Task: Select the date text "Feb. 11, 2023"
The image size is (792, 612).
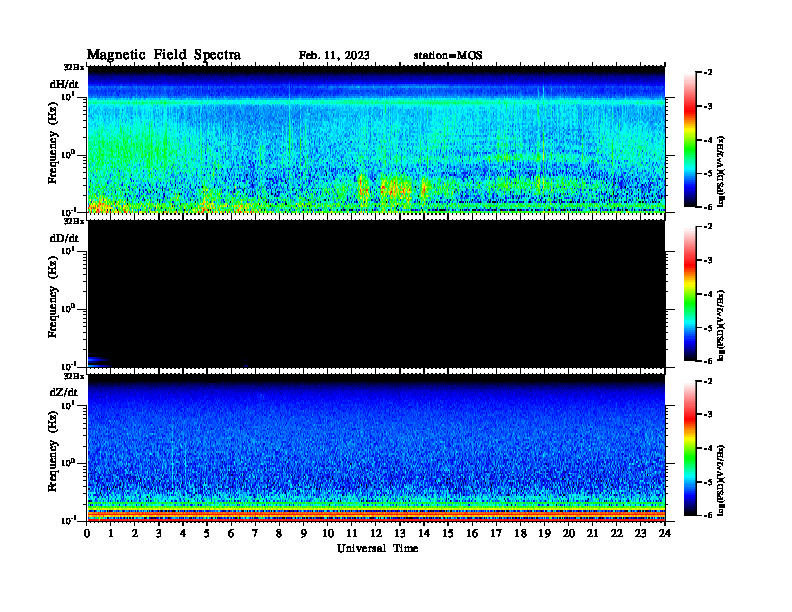Action: click(x=334, y=55)
